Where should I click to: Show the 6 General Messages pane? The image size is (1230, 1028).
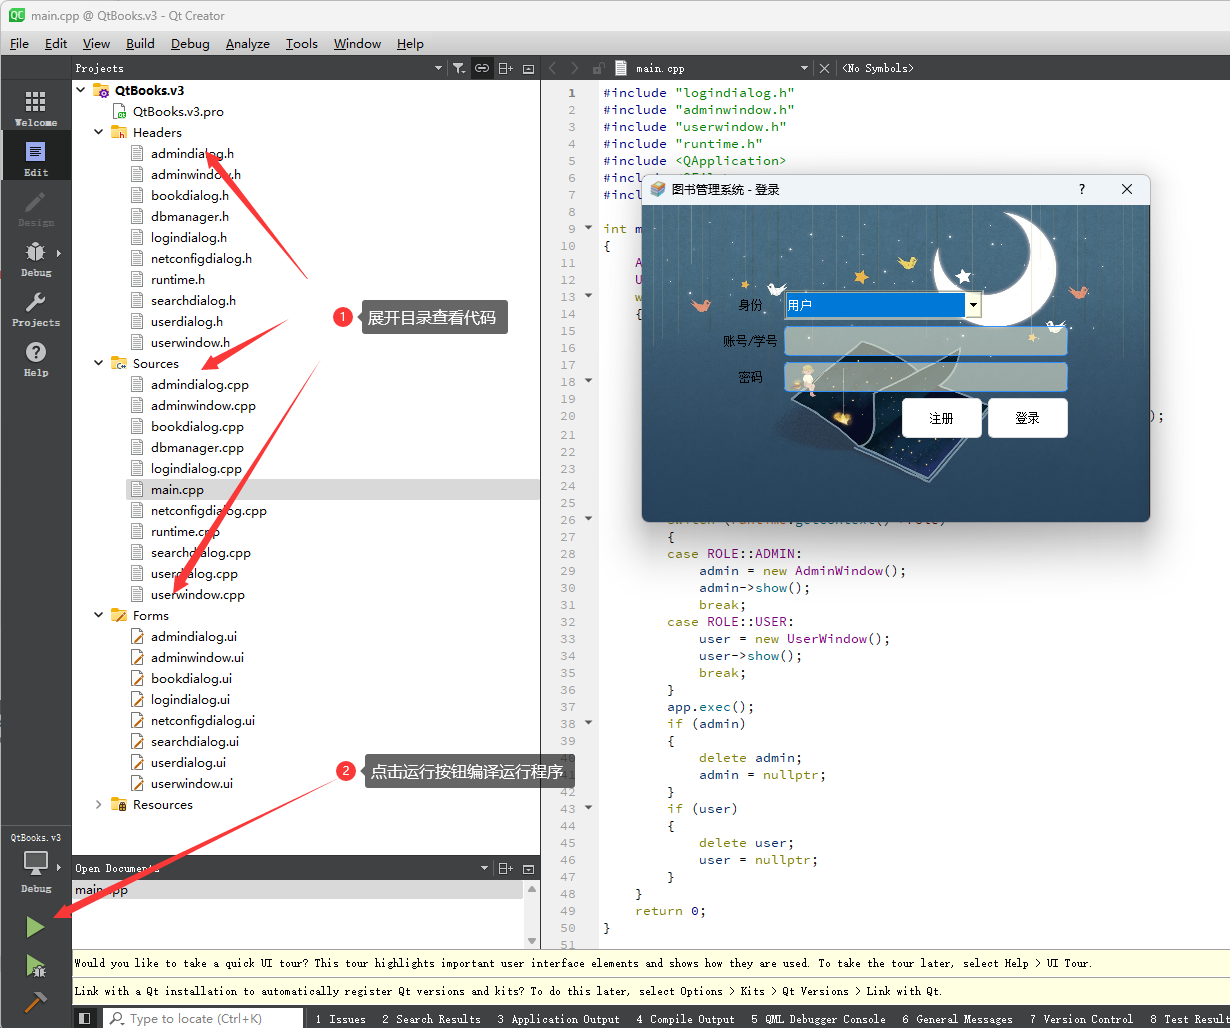(957, 1018)
